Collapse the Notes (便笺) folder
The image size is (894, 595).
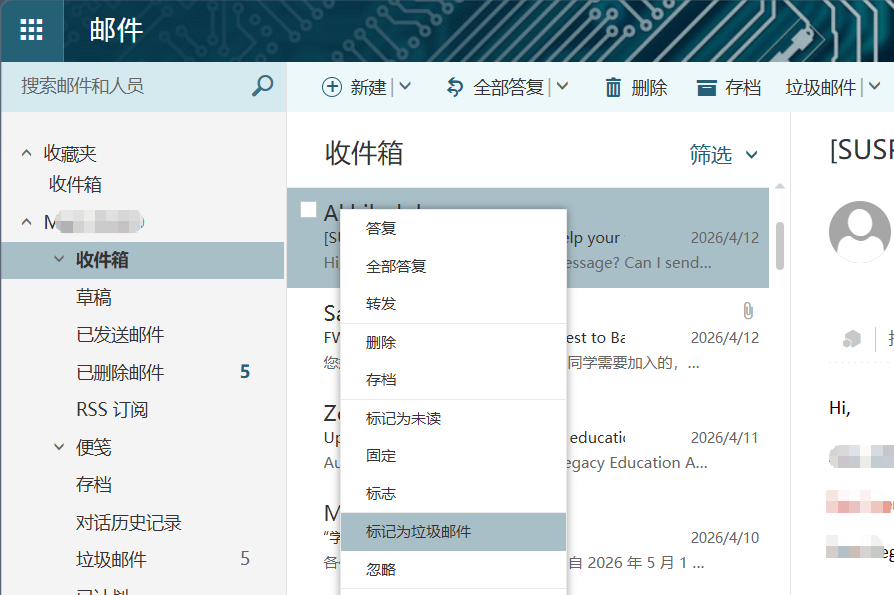[59, 447]
